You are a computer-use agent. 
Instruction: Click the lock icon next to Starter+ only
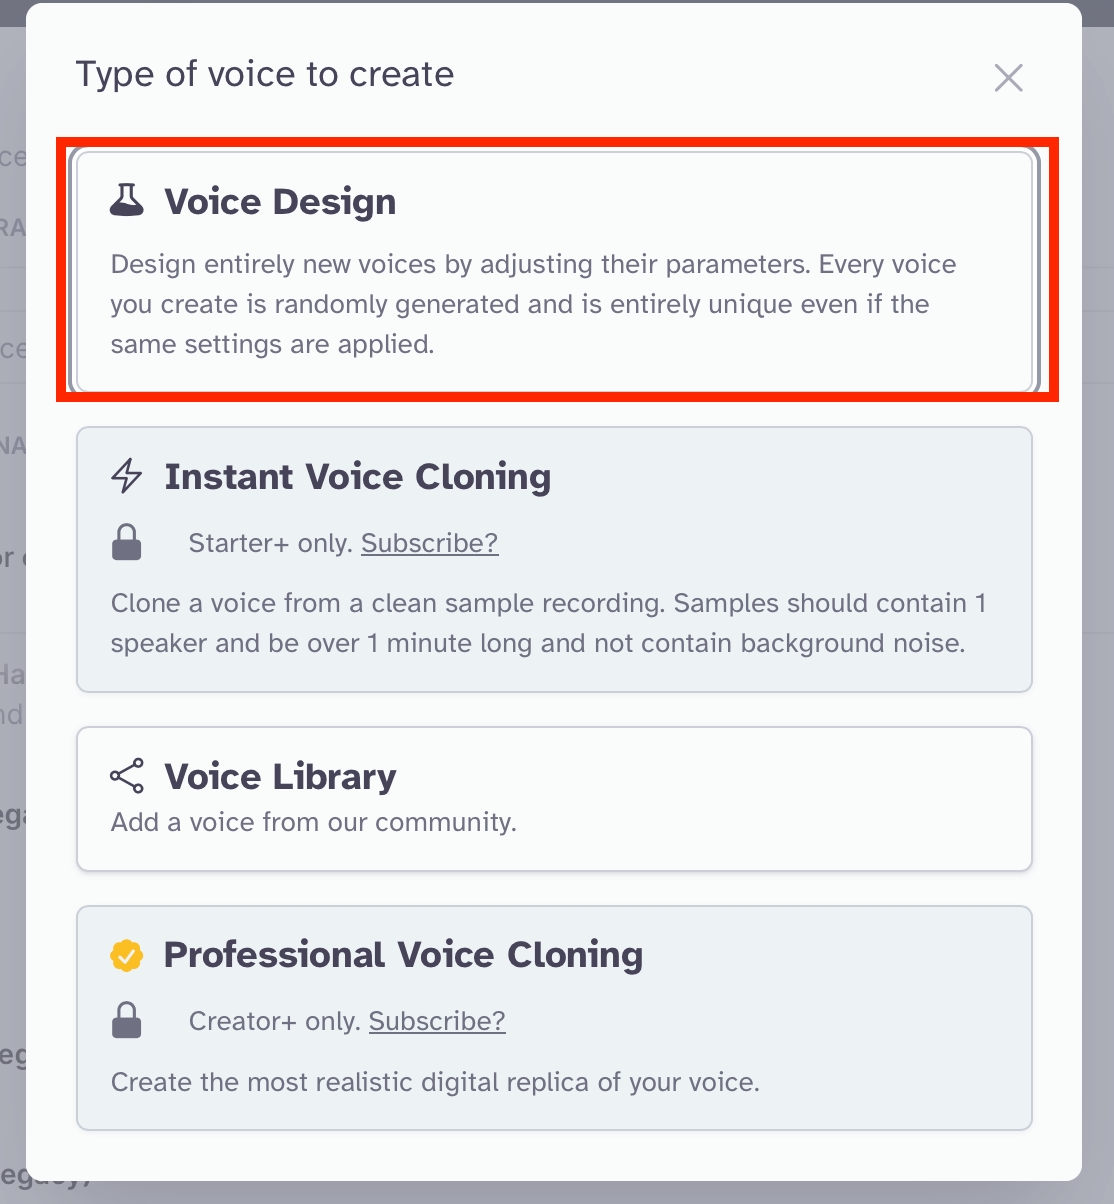126,543
